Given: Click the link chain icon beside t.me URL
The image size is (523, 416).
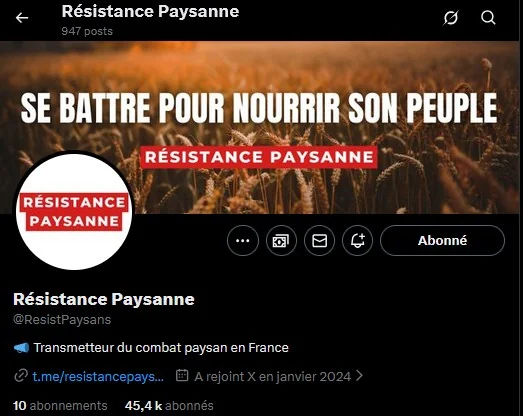Looking at the screenshot, I should pos(21,376).
